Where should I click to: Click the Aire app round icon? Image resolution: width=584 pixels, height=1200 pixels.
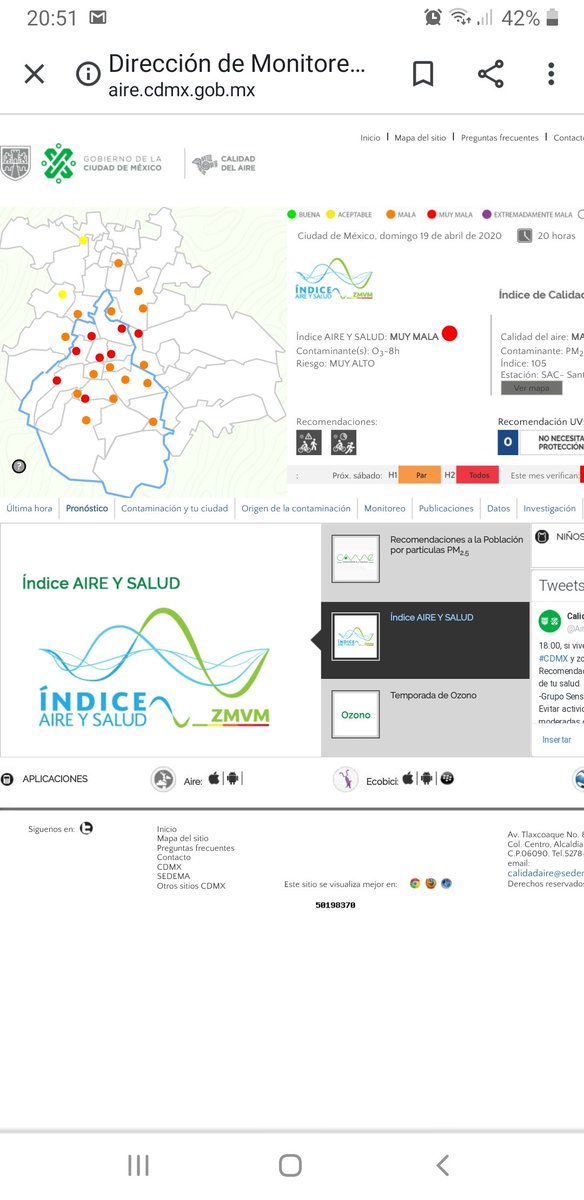[163, 779]
